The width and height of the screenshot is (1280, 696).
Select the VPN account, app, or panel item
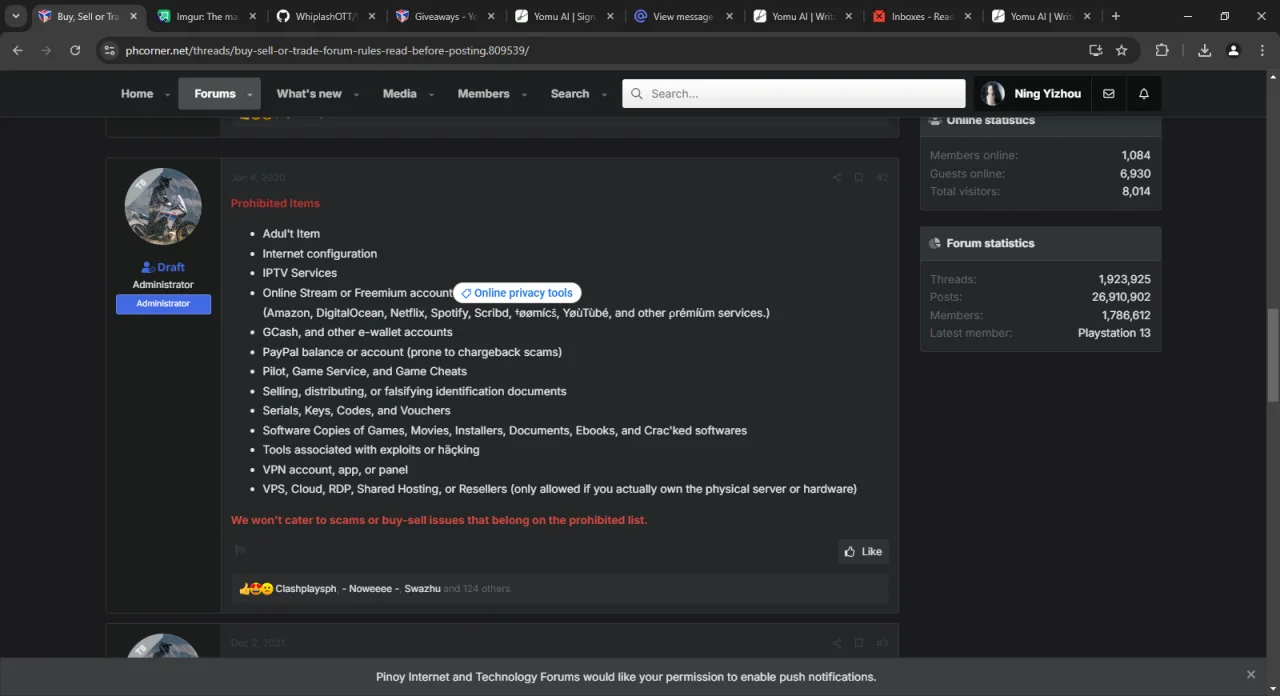pos(335,470)
